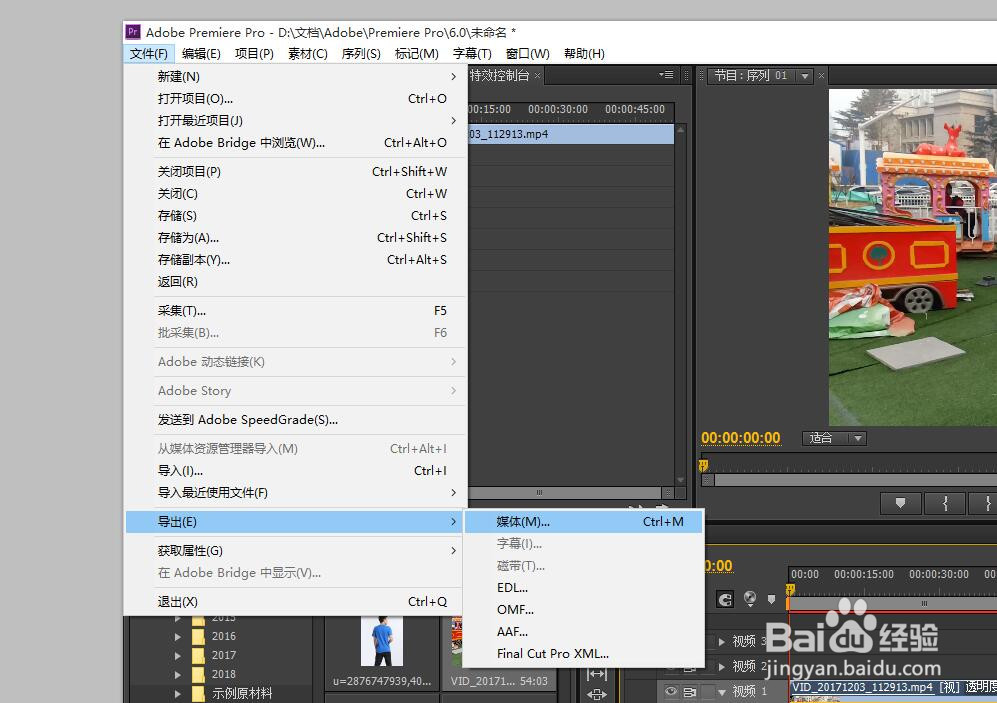
Task: Open the 帮助(H) menu
Action: click(x=584, y=53)
